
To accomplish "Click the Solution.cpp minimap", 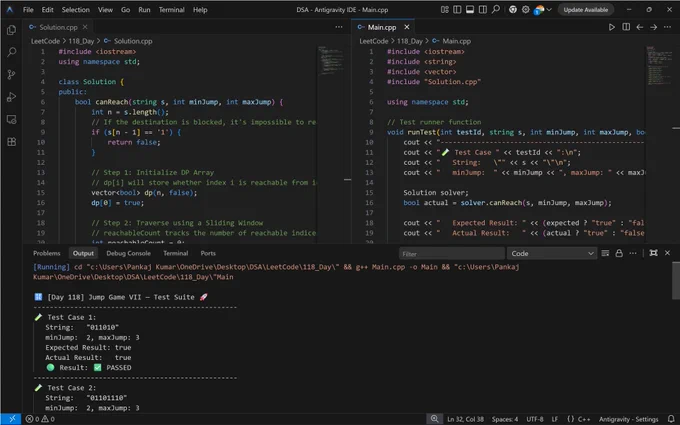I will click(x=331, y=61).
